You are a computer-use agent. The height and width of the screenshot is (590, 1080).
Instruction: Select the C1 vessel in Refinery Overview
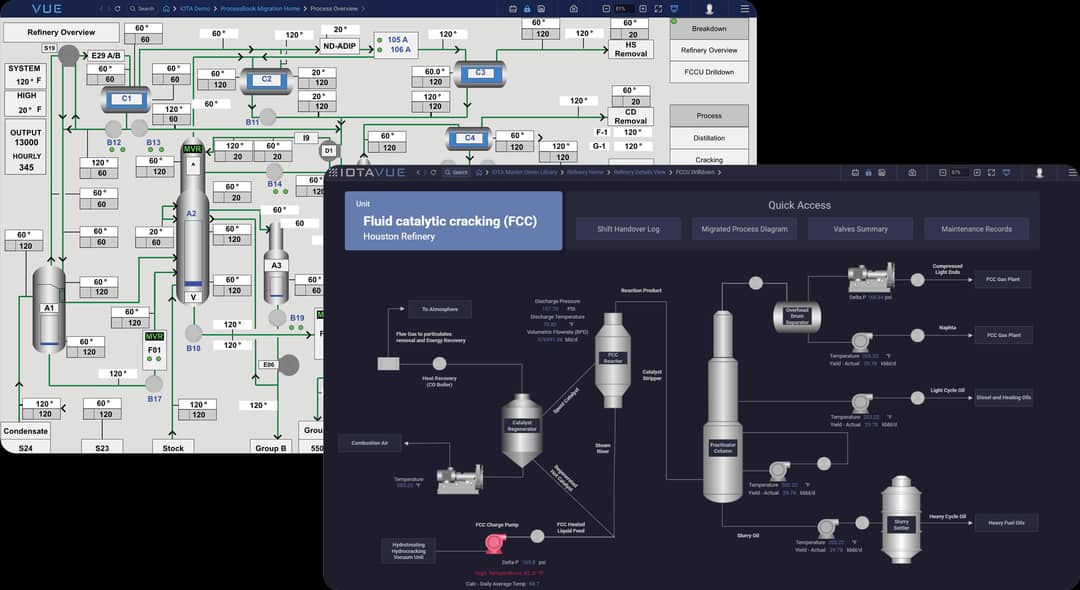tap(125, 100)
